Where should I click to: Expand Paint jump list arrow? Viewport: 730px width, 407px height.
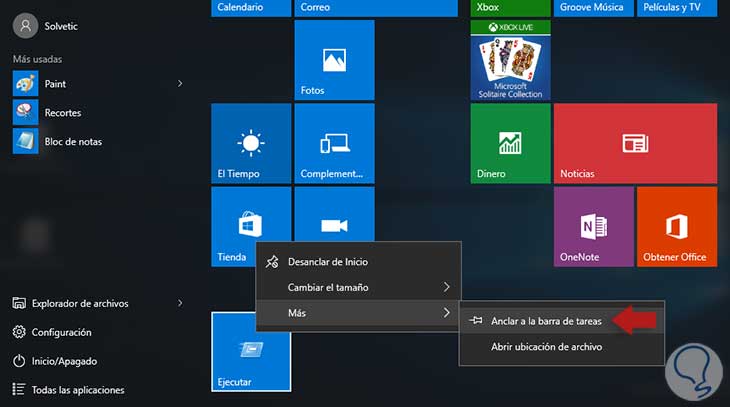coord(180,84)
